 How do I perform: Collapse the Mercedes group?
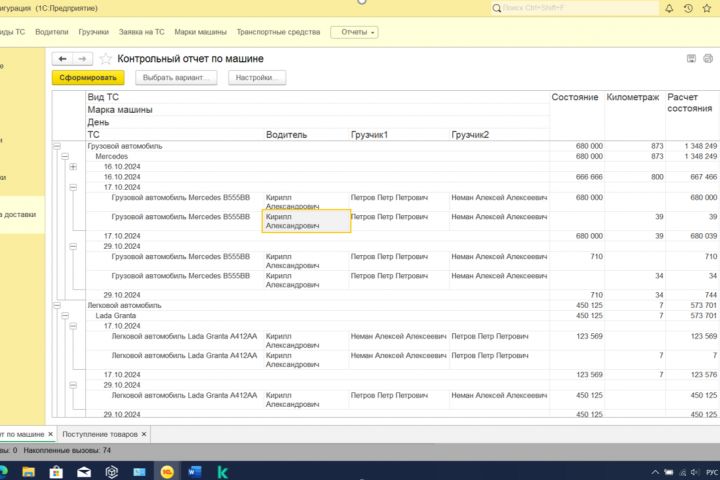65,157
